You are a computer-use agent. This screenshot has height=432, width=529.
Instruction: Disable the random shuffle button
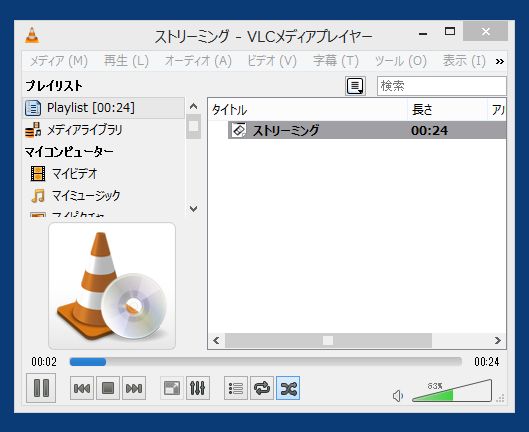[x=288, y=388]
